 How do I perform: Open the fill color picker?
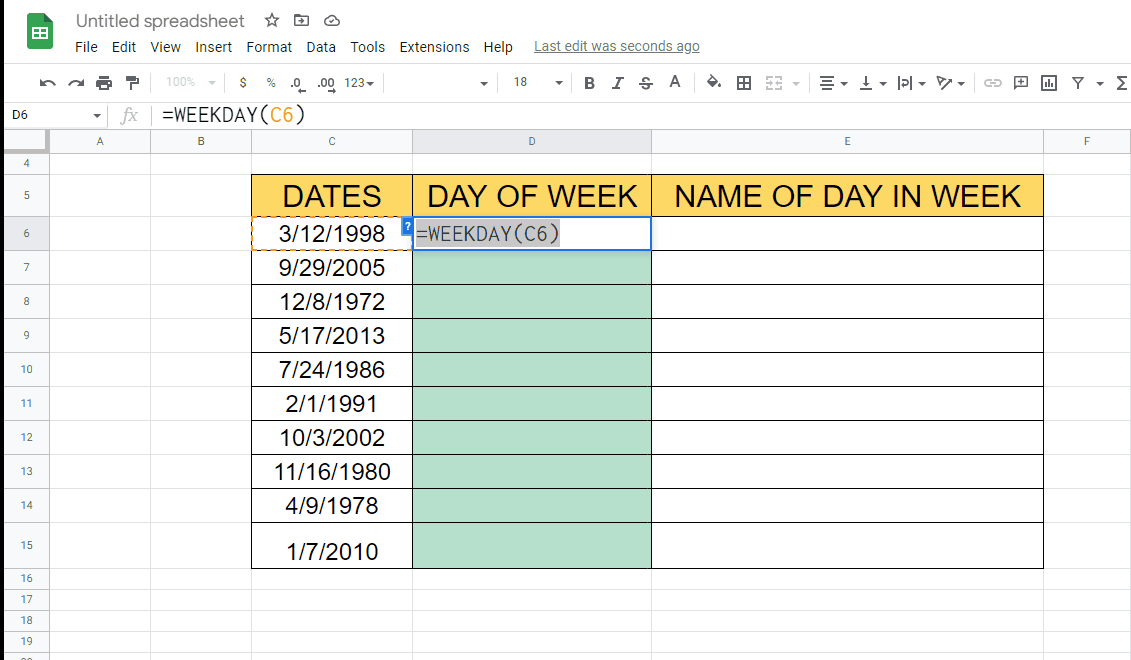pos(714,83)
